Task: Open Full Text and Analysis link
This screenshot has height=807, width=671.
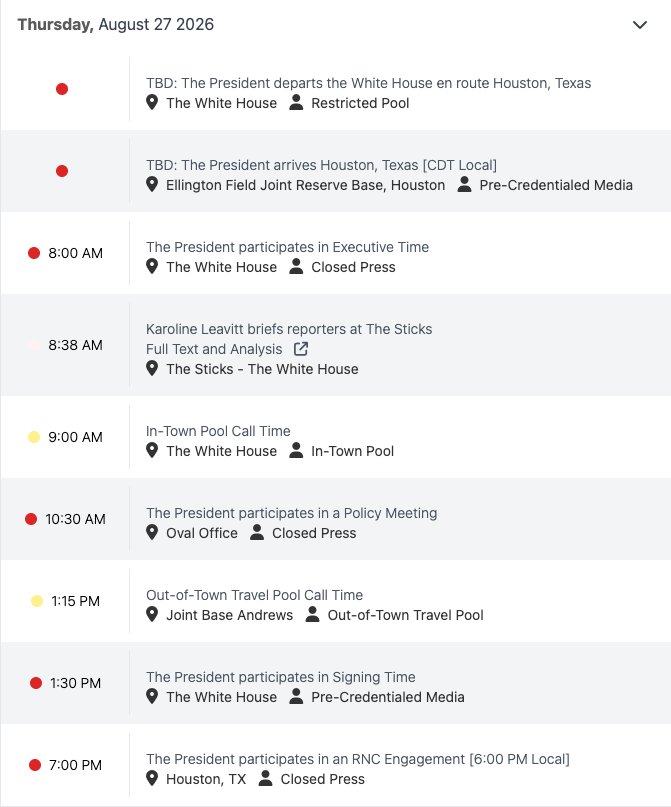Action: pyautogui.click(x=214, y=349)
